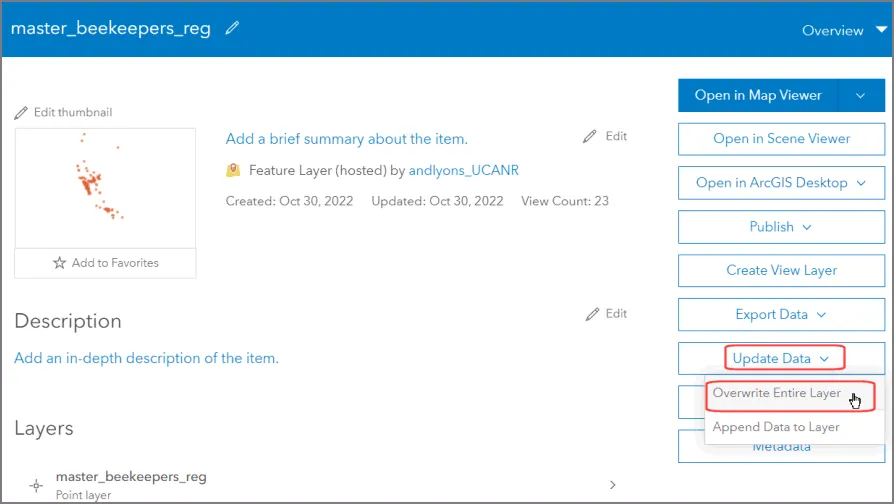Open the andlyons_UCANR owner profile link
The height and width of the screenshot is (504, 894).
(463, 171)
